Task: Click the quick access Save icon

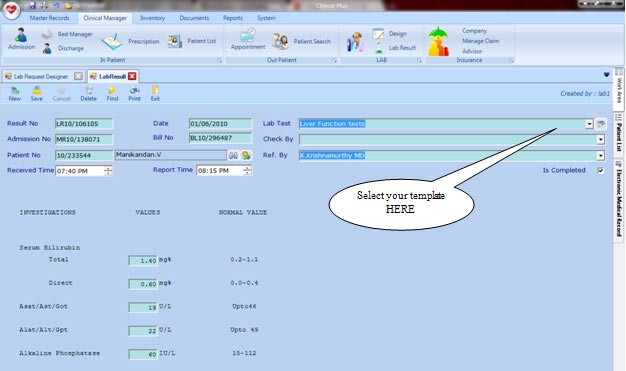Action: pyautogui.click(x=32, y=5)
